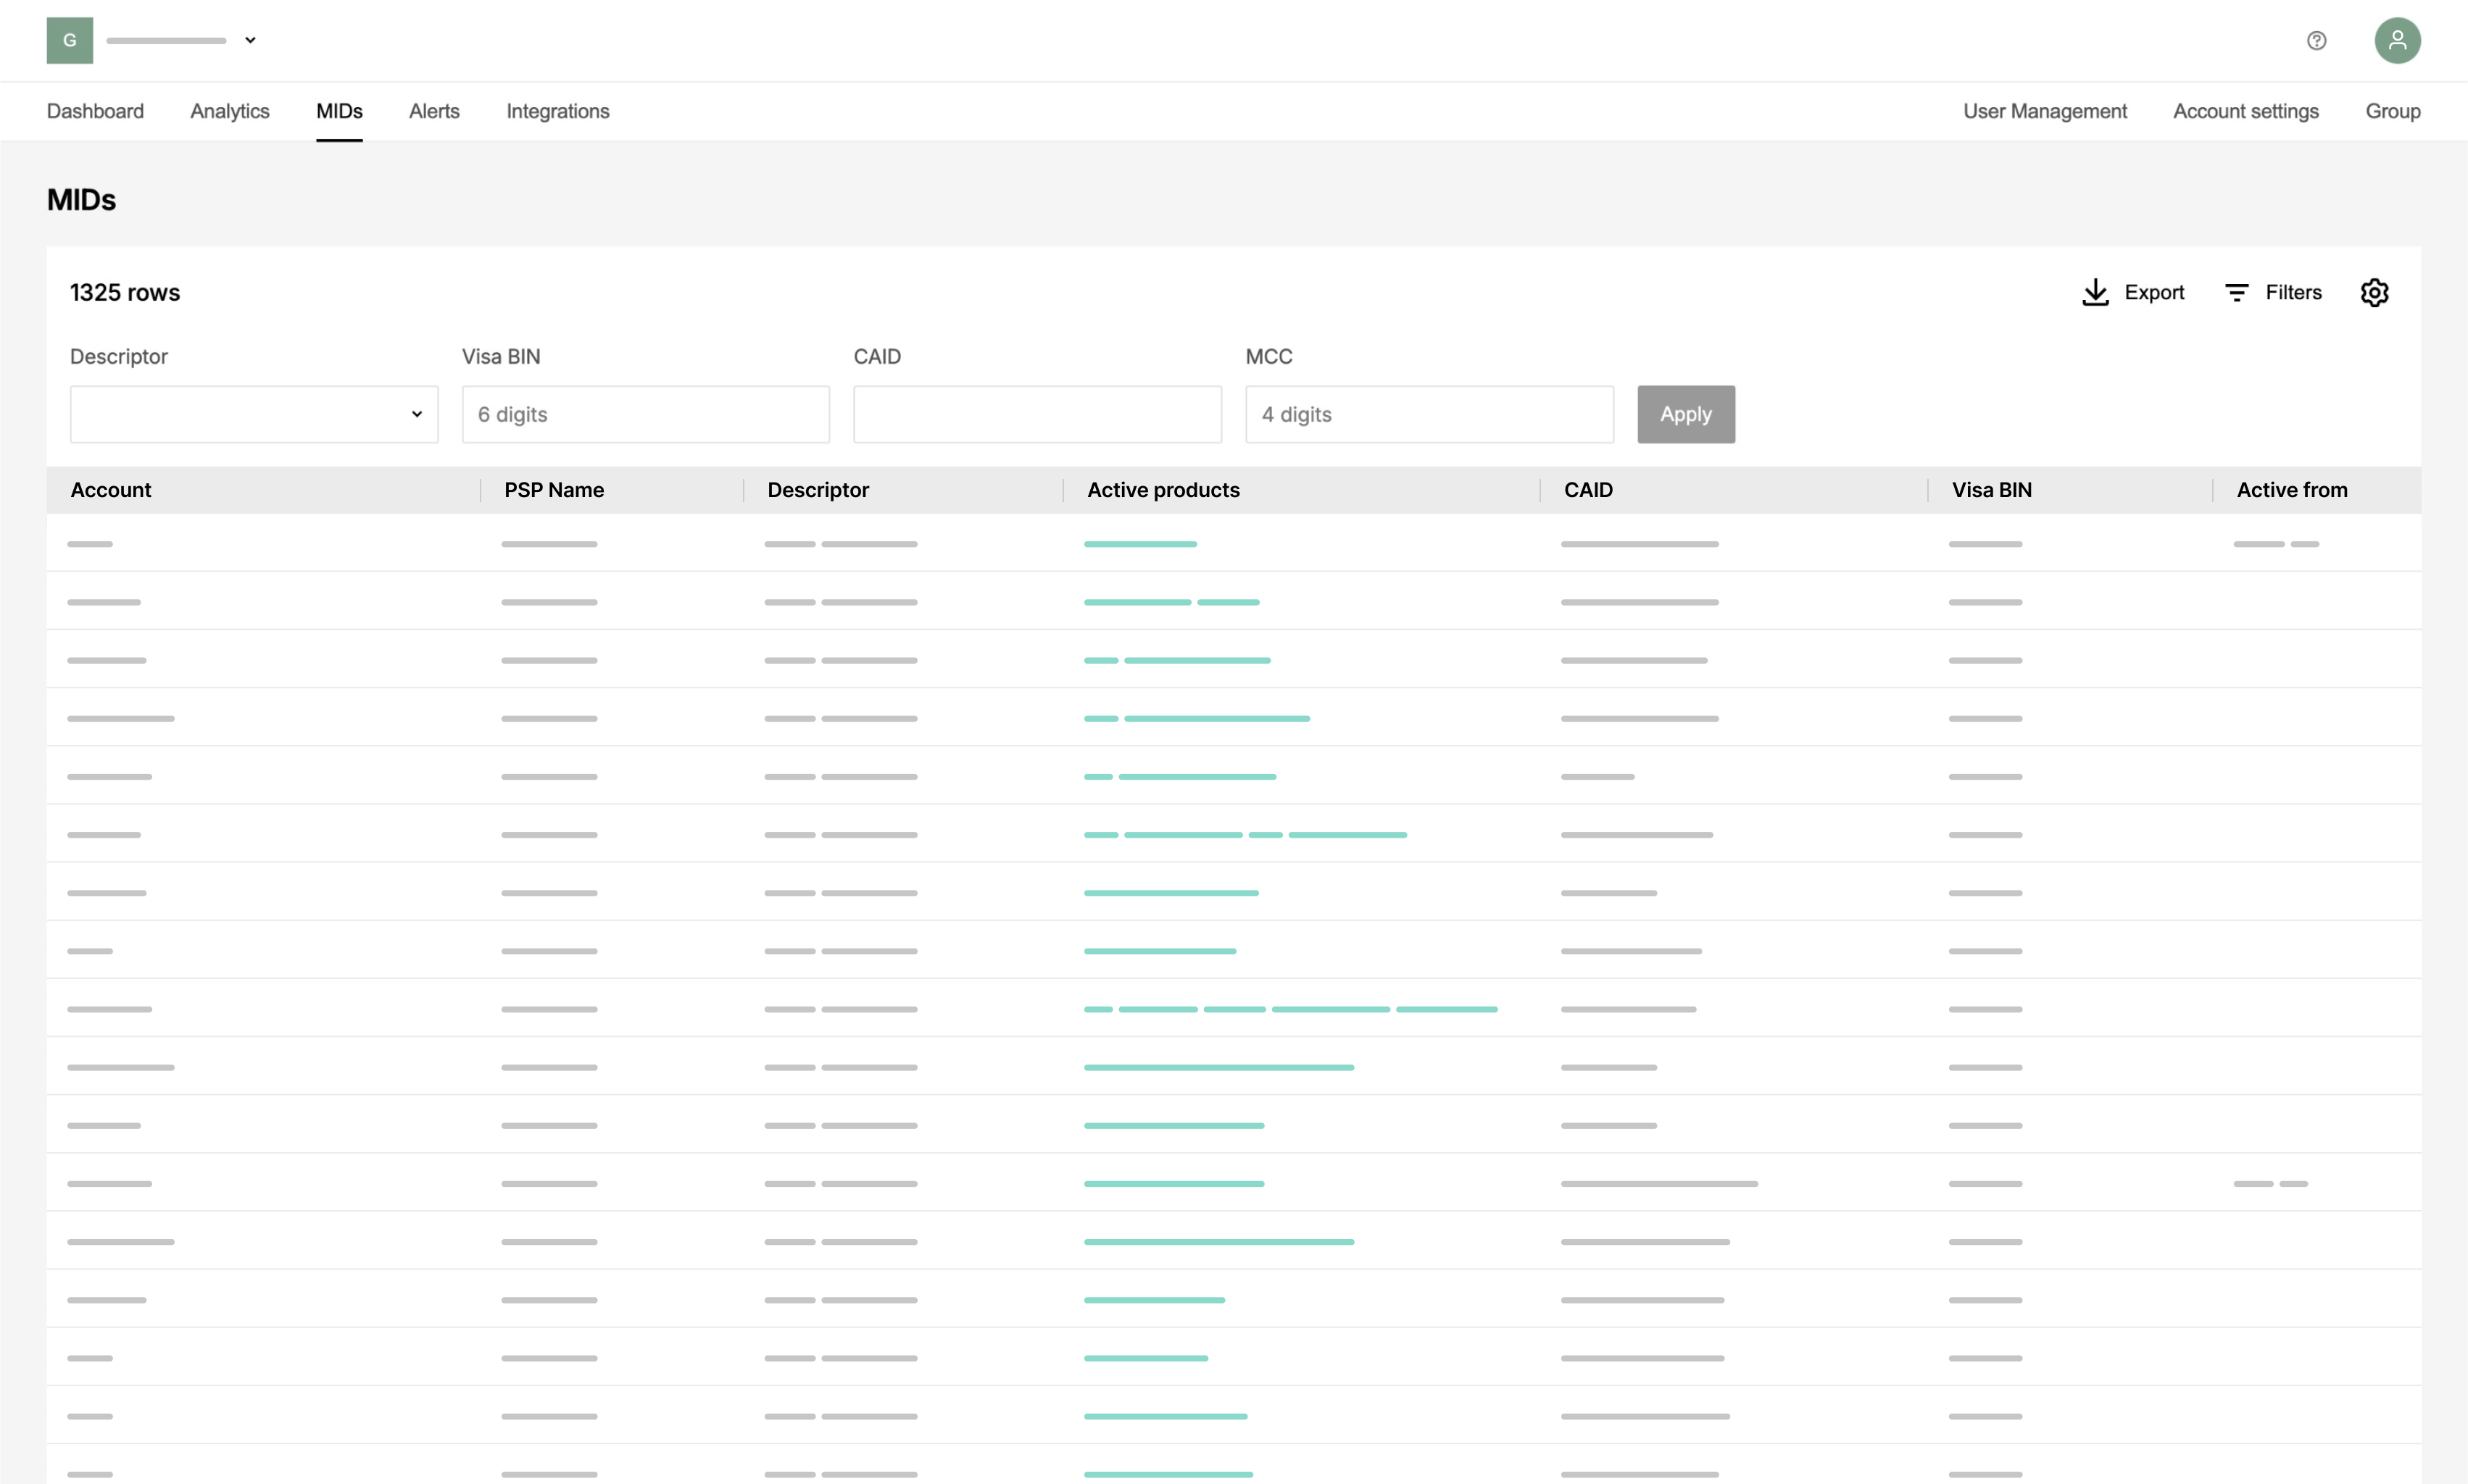Open the user profile avatar
This screenshot has width=2468, height=1484.
click(2397, 40)
